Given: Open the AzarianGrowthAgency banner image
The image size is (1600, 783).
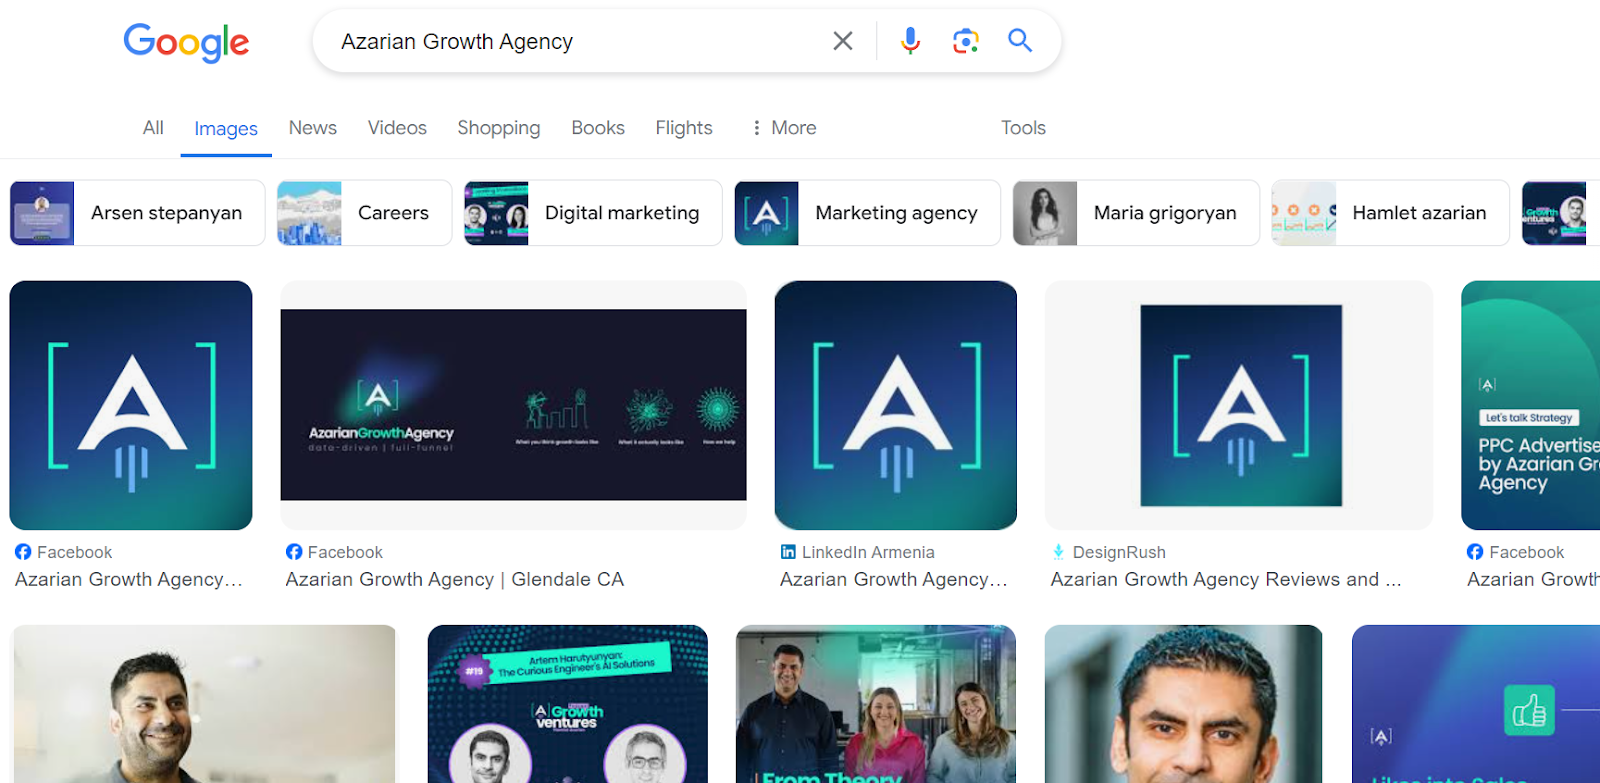Looking at the screenshot, I should pyautogui.click(x=513, y=405).
